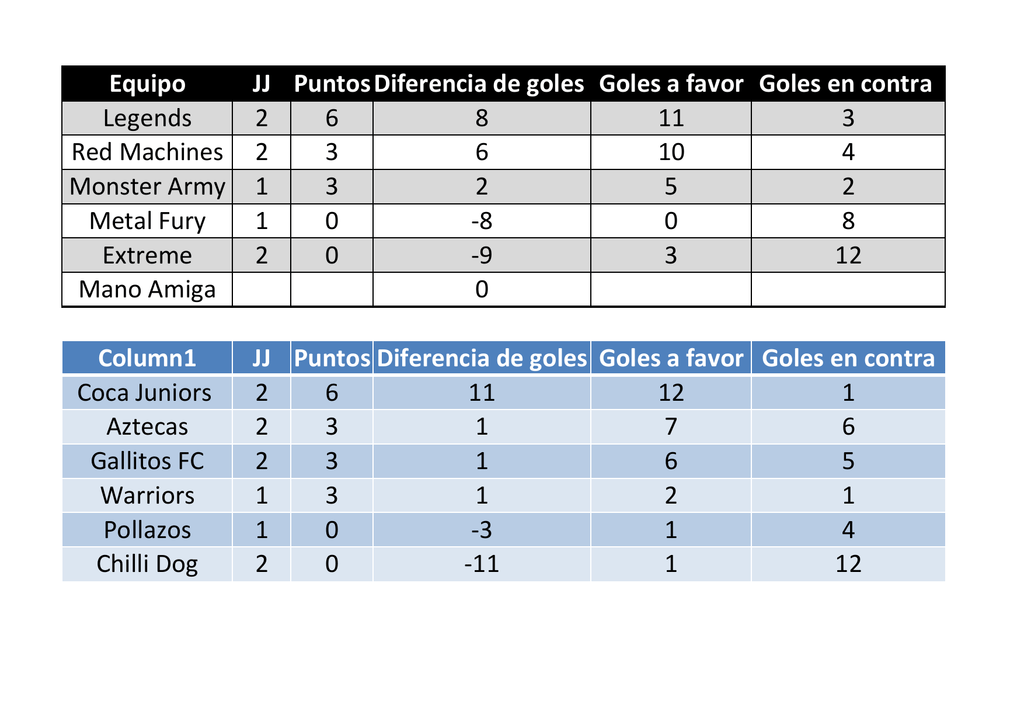Click Extreme's goal difference value of -9
Image resolution: width=1024 pixels, height=725 pixels.
[x=481, y=255]
